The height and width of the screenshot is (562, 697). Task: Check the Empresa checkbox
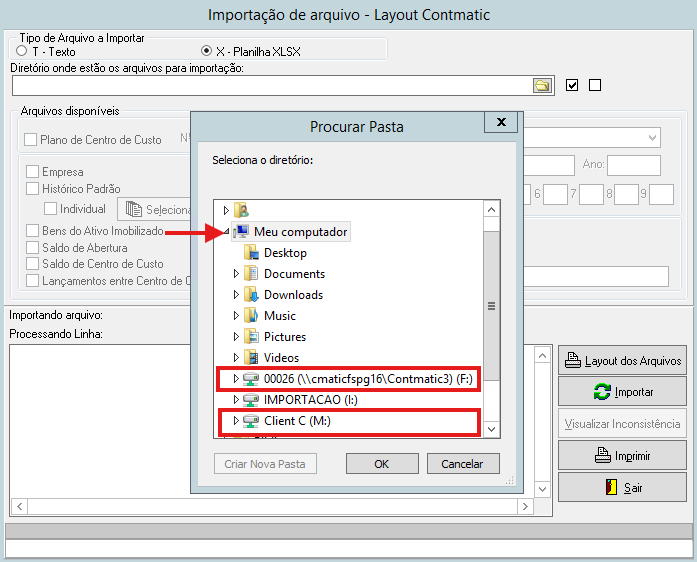coord(32,172)
